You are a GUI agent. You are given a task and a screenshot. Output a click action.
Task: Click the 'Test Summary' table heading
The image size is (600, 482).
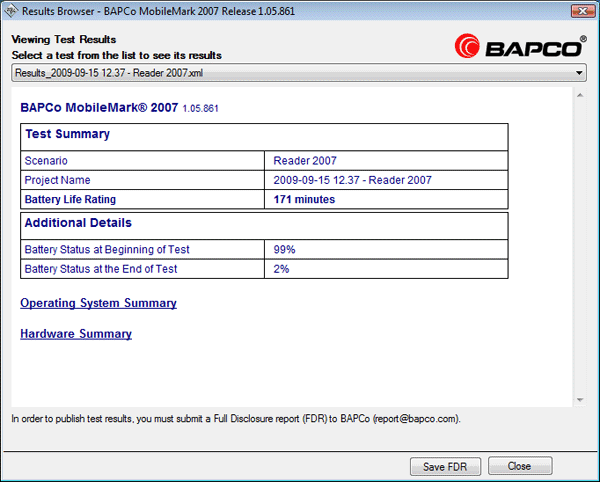pyautogui.click(x=67, y=134)
